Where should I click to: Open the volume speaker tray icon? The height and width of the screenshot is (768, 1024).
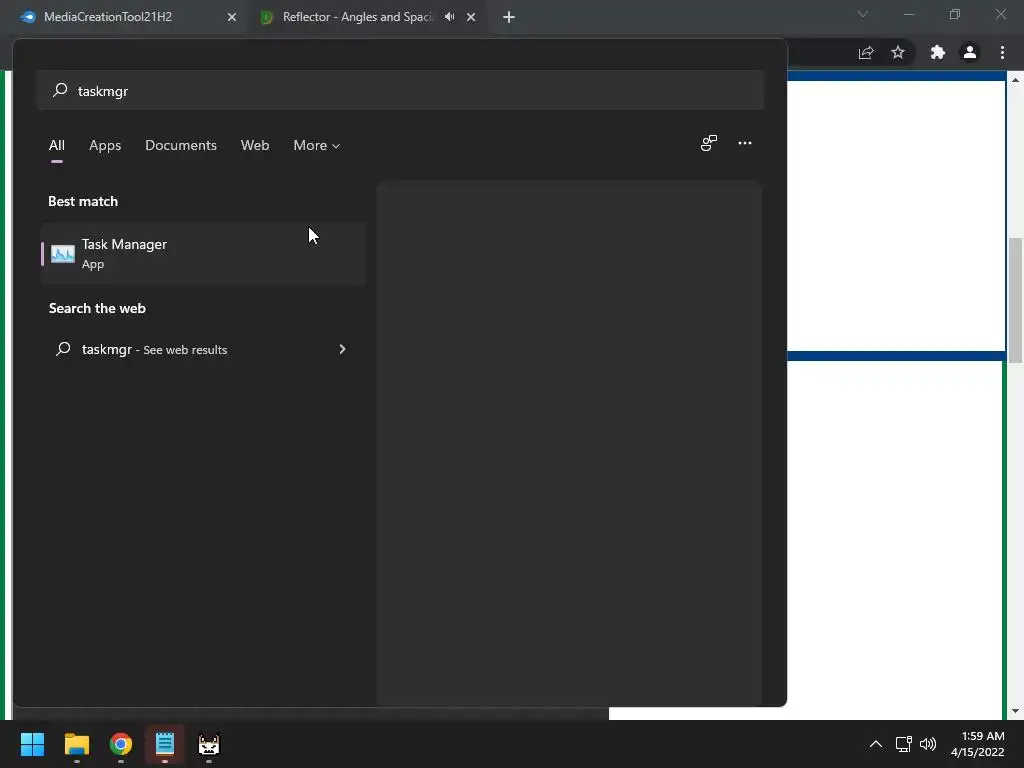[x=928, y=744]
